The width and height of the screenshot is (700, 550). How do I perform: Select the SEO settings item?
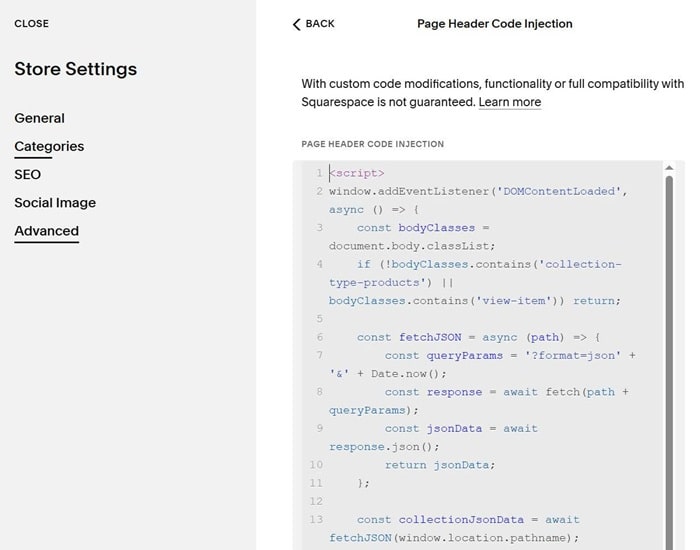click(27, 174)
